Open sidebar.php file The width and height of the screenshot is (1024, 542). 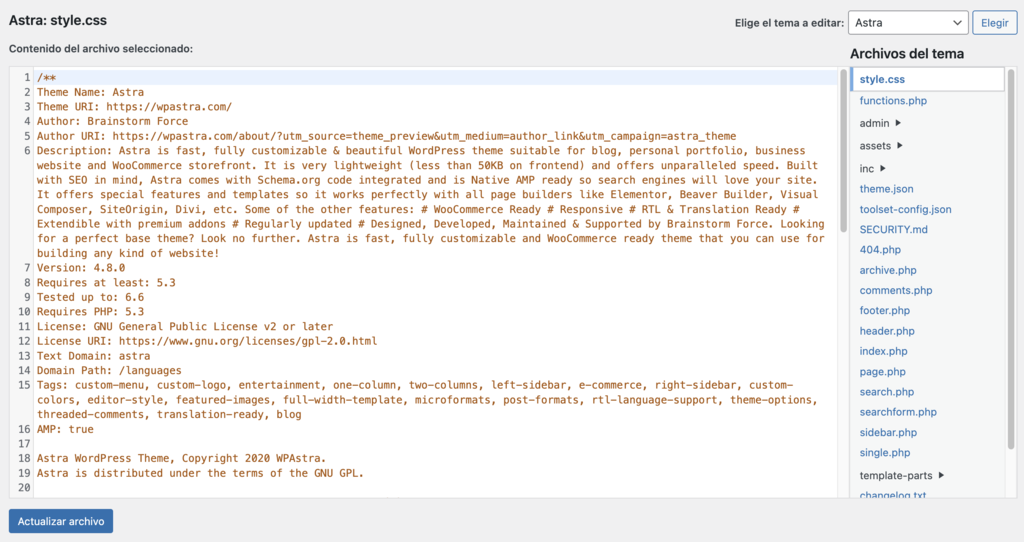point(888,432)
